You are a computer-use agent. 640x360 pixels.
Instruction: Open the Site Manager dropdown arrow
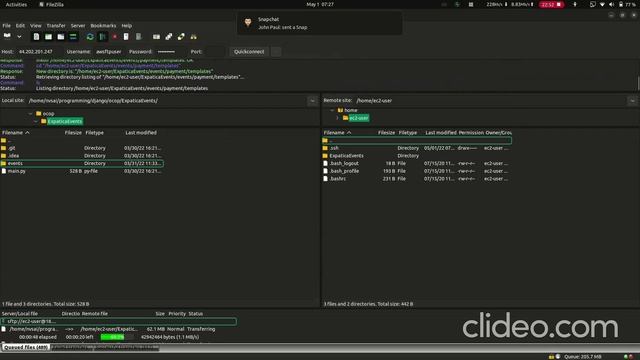tap(19, 36)
